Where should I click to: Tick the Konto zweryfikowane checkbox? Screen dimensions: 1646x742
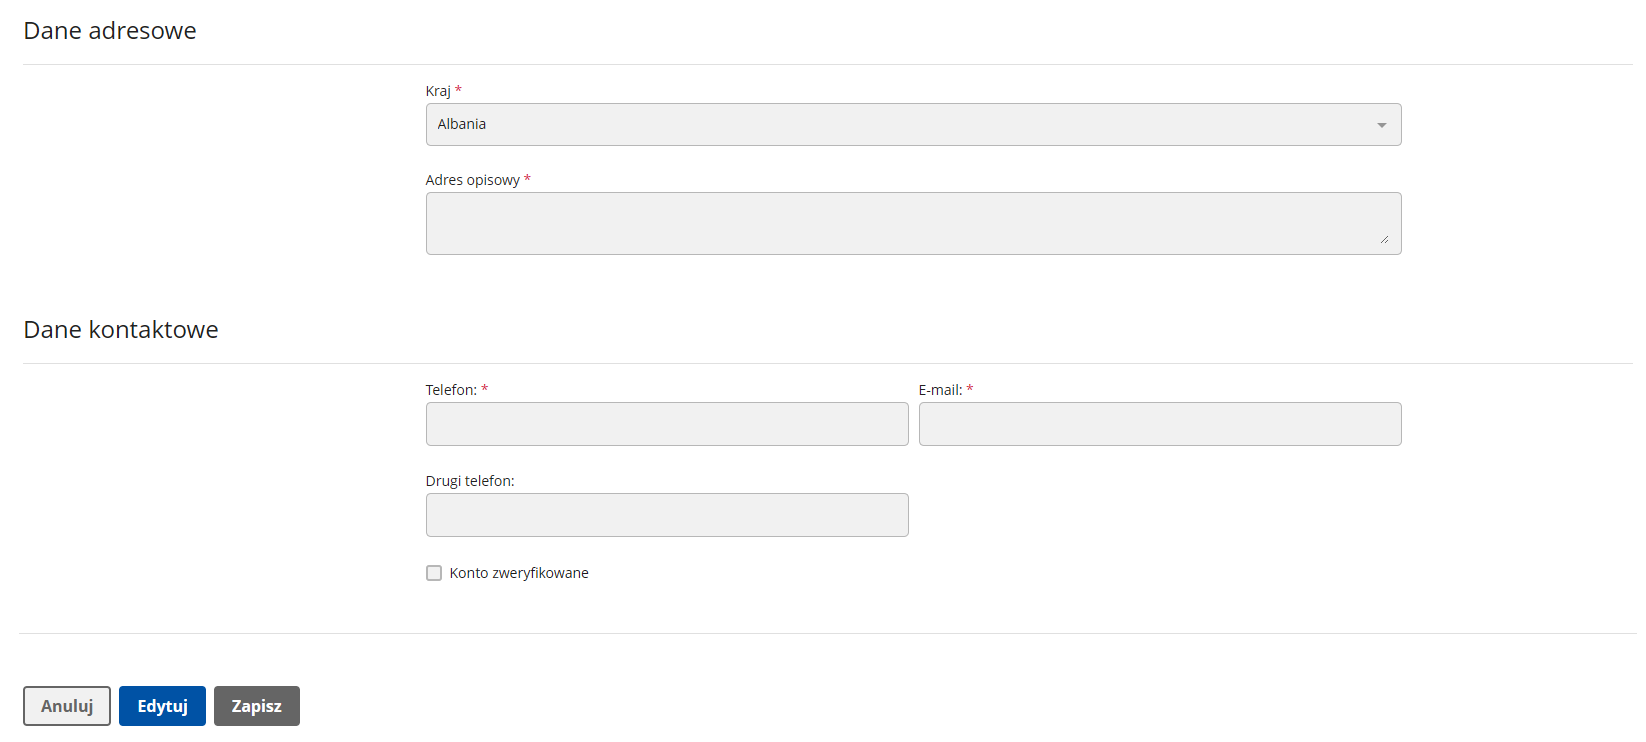point(434,573)
